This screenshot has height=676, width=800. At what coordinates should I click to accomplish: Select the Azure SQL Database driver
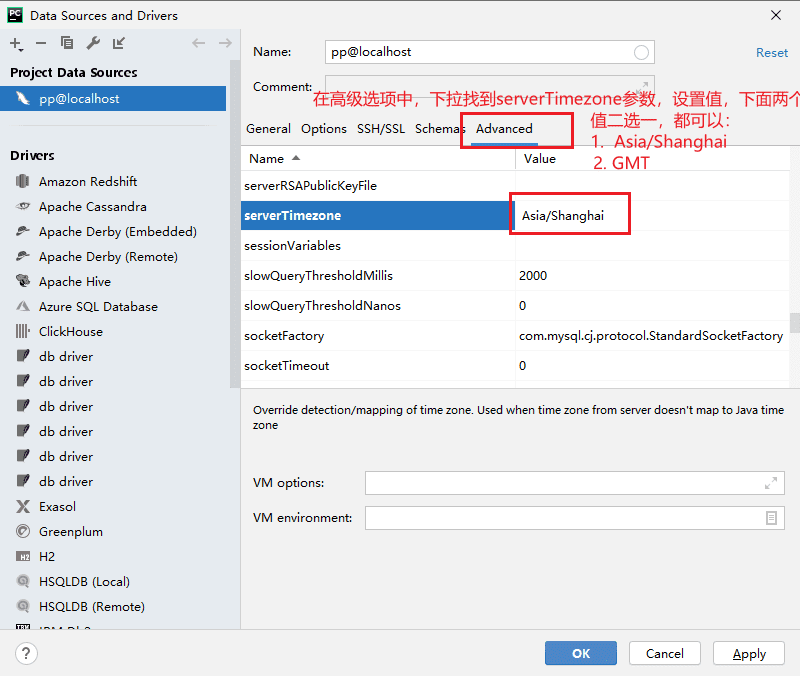pos(98,307)
